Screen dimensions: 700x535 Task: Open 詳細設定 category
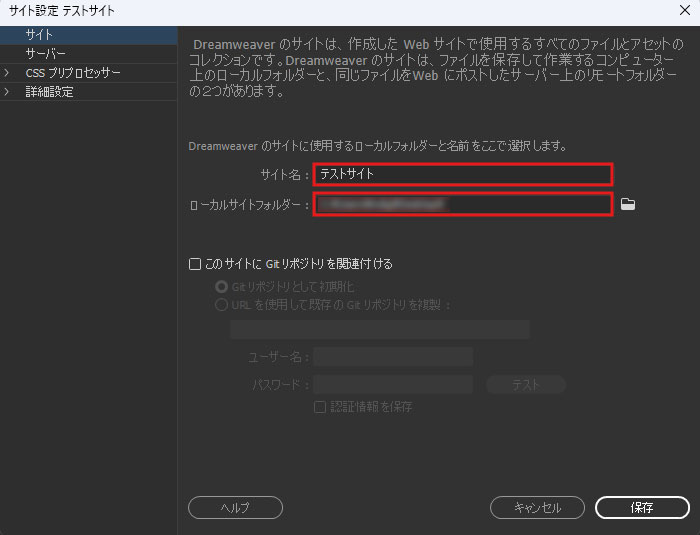click(x=88, y=92)
